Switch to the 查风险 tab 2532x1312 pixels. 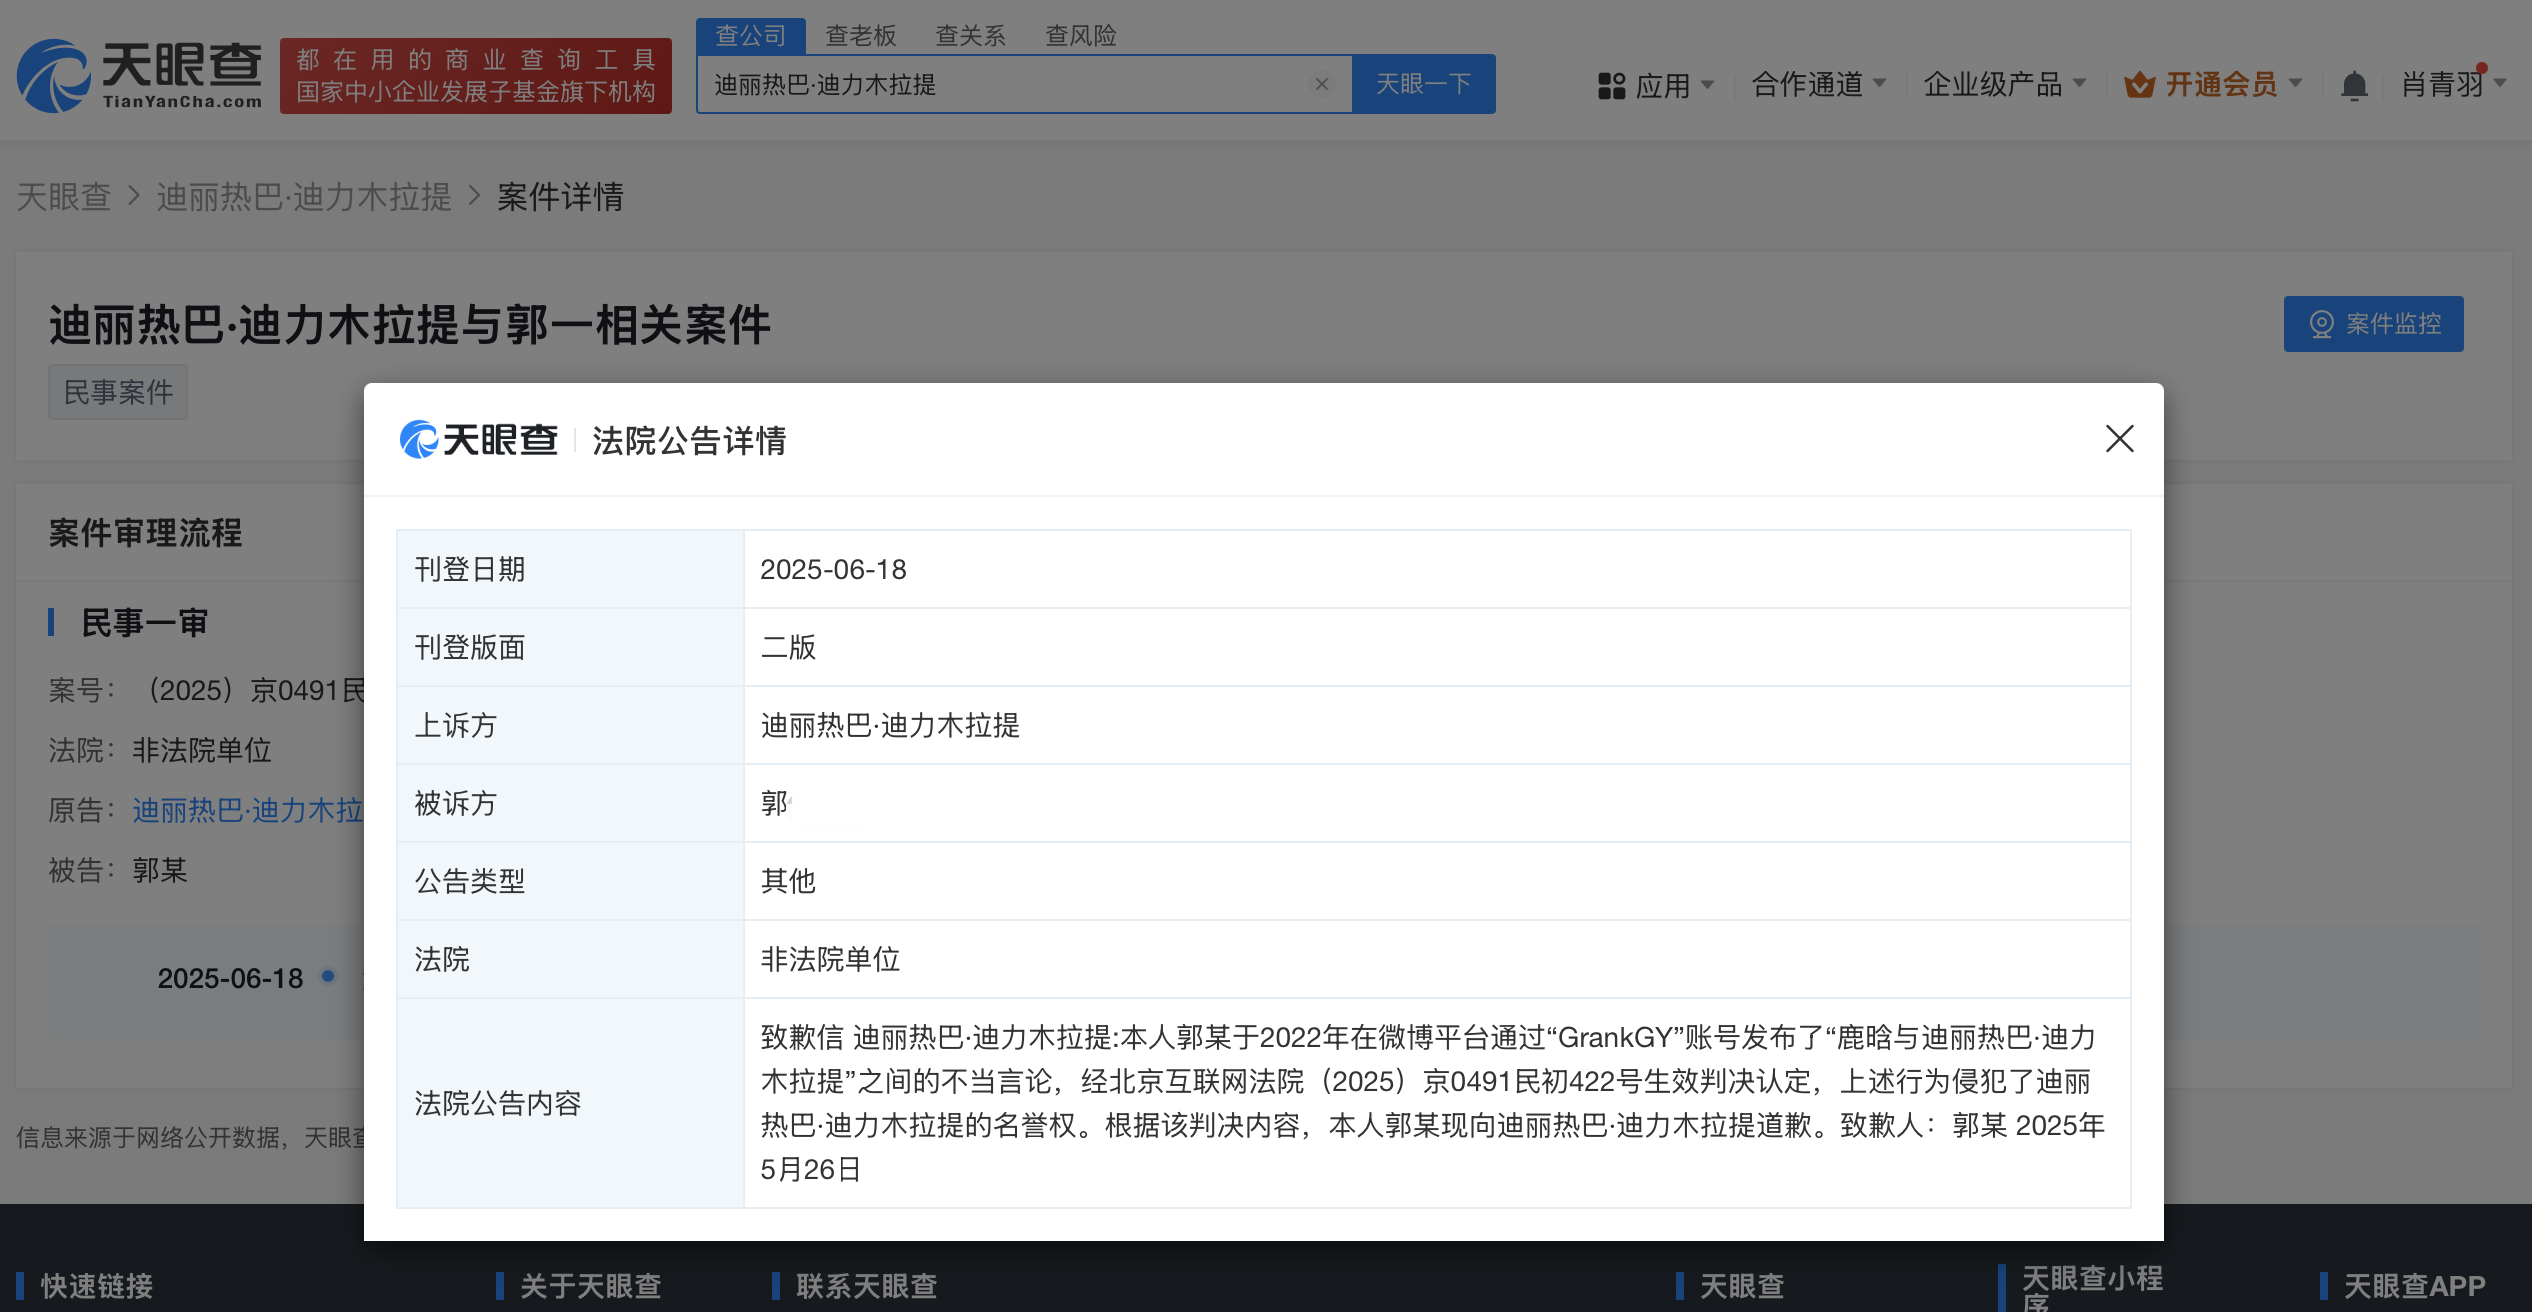point(1080,36)
